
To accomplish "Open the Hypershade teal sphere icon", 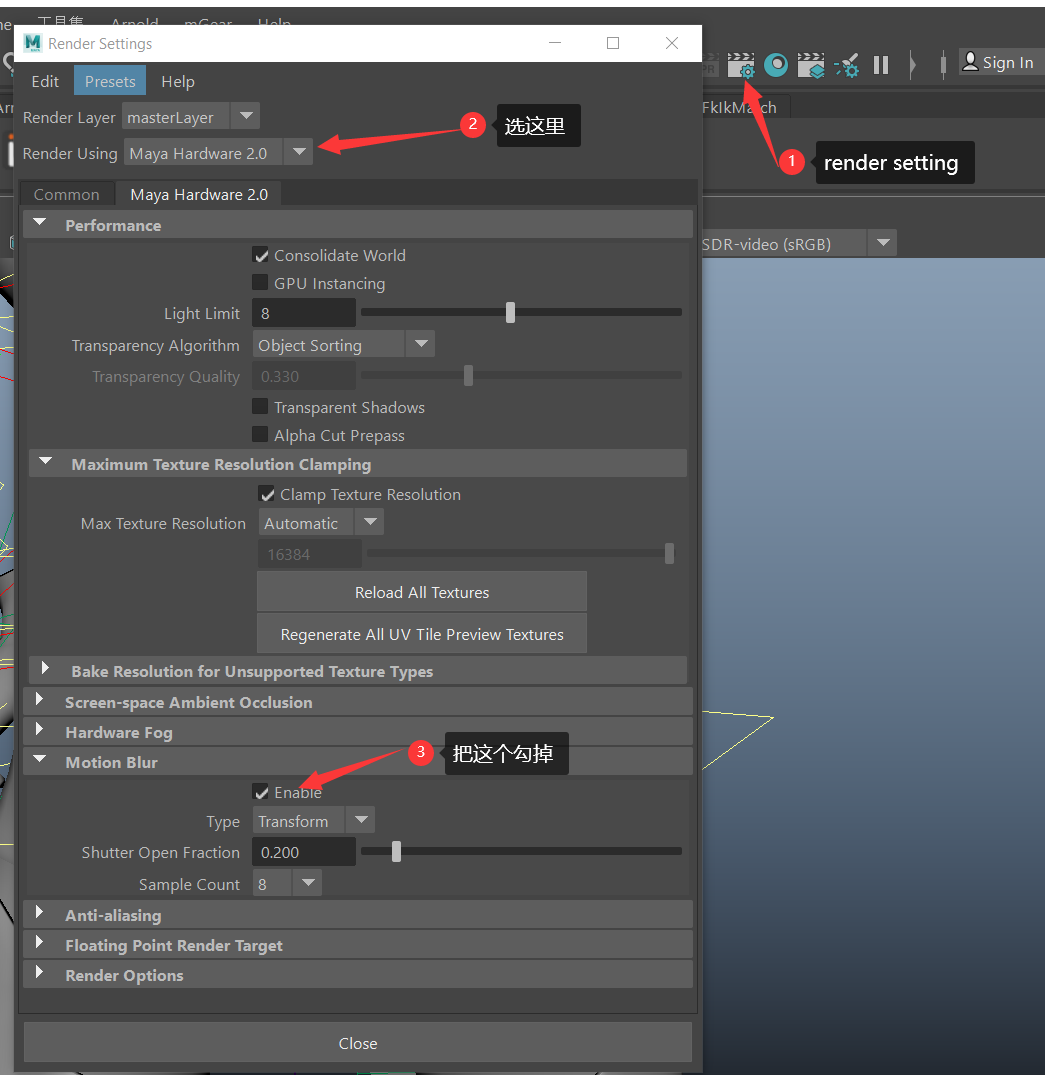I will click(776, 65).
